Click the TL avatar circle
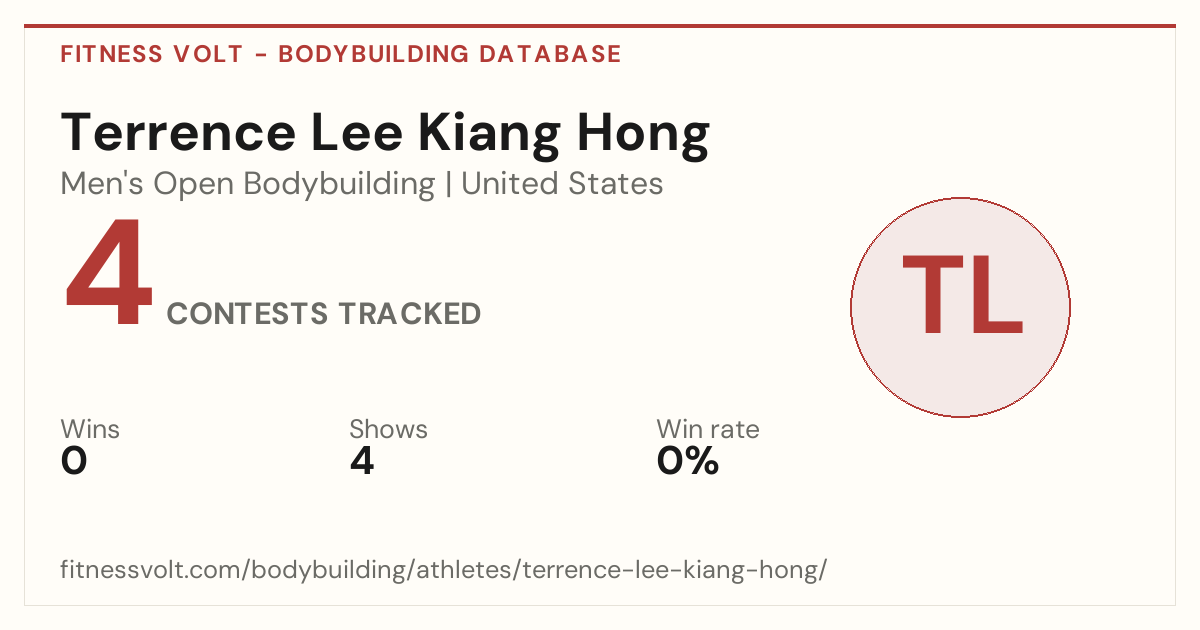Screen dimensions: 1200x630 [960, 307]
